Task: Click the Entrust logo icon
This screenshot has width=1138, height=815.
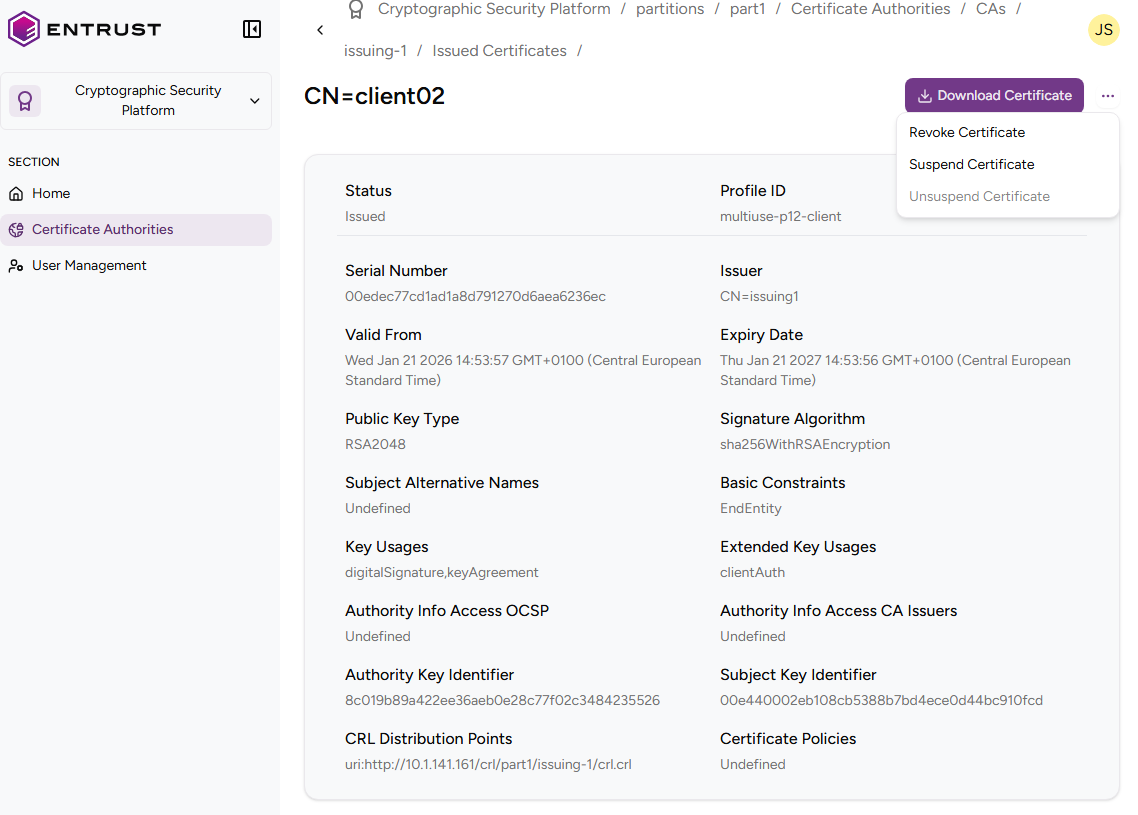Action: tap(24, 29)
